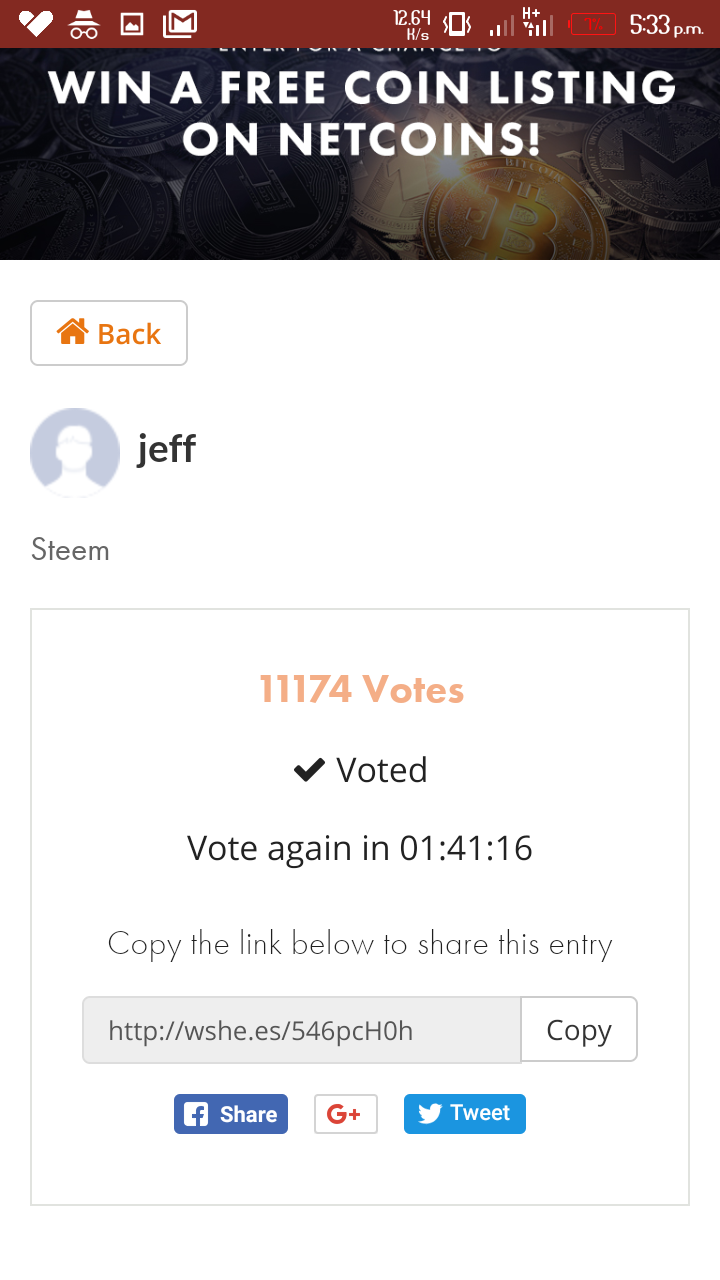Tap the 11174 Votes count
Image resolution: width=720 pixels, height=1280 pixels.
click(361, 689)
